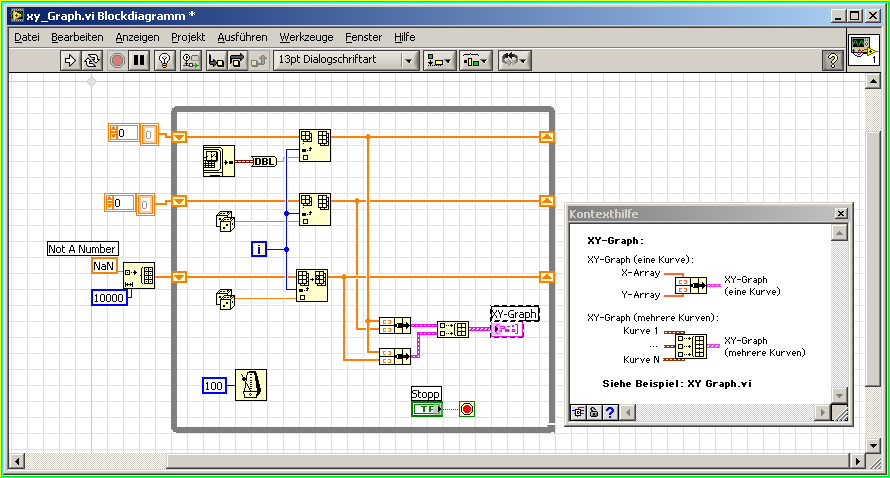This screenshot has width=890, height=478.
Task: Select the XY-Graph indicator terminal
Action: click(x=507, y=329)
